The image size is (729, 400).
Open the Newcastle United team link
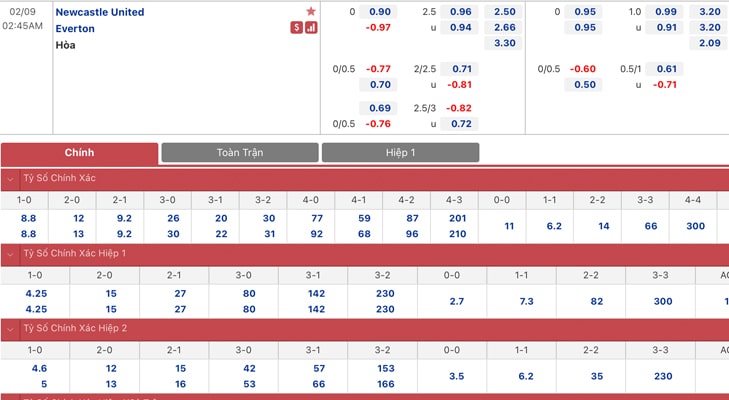100,12
